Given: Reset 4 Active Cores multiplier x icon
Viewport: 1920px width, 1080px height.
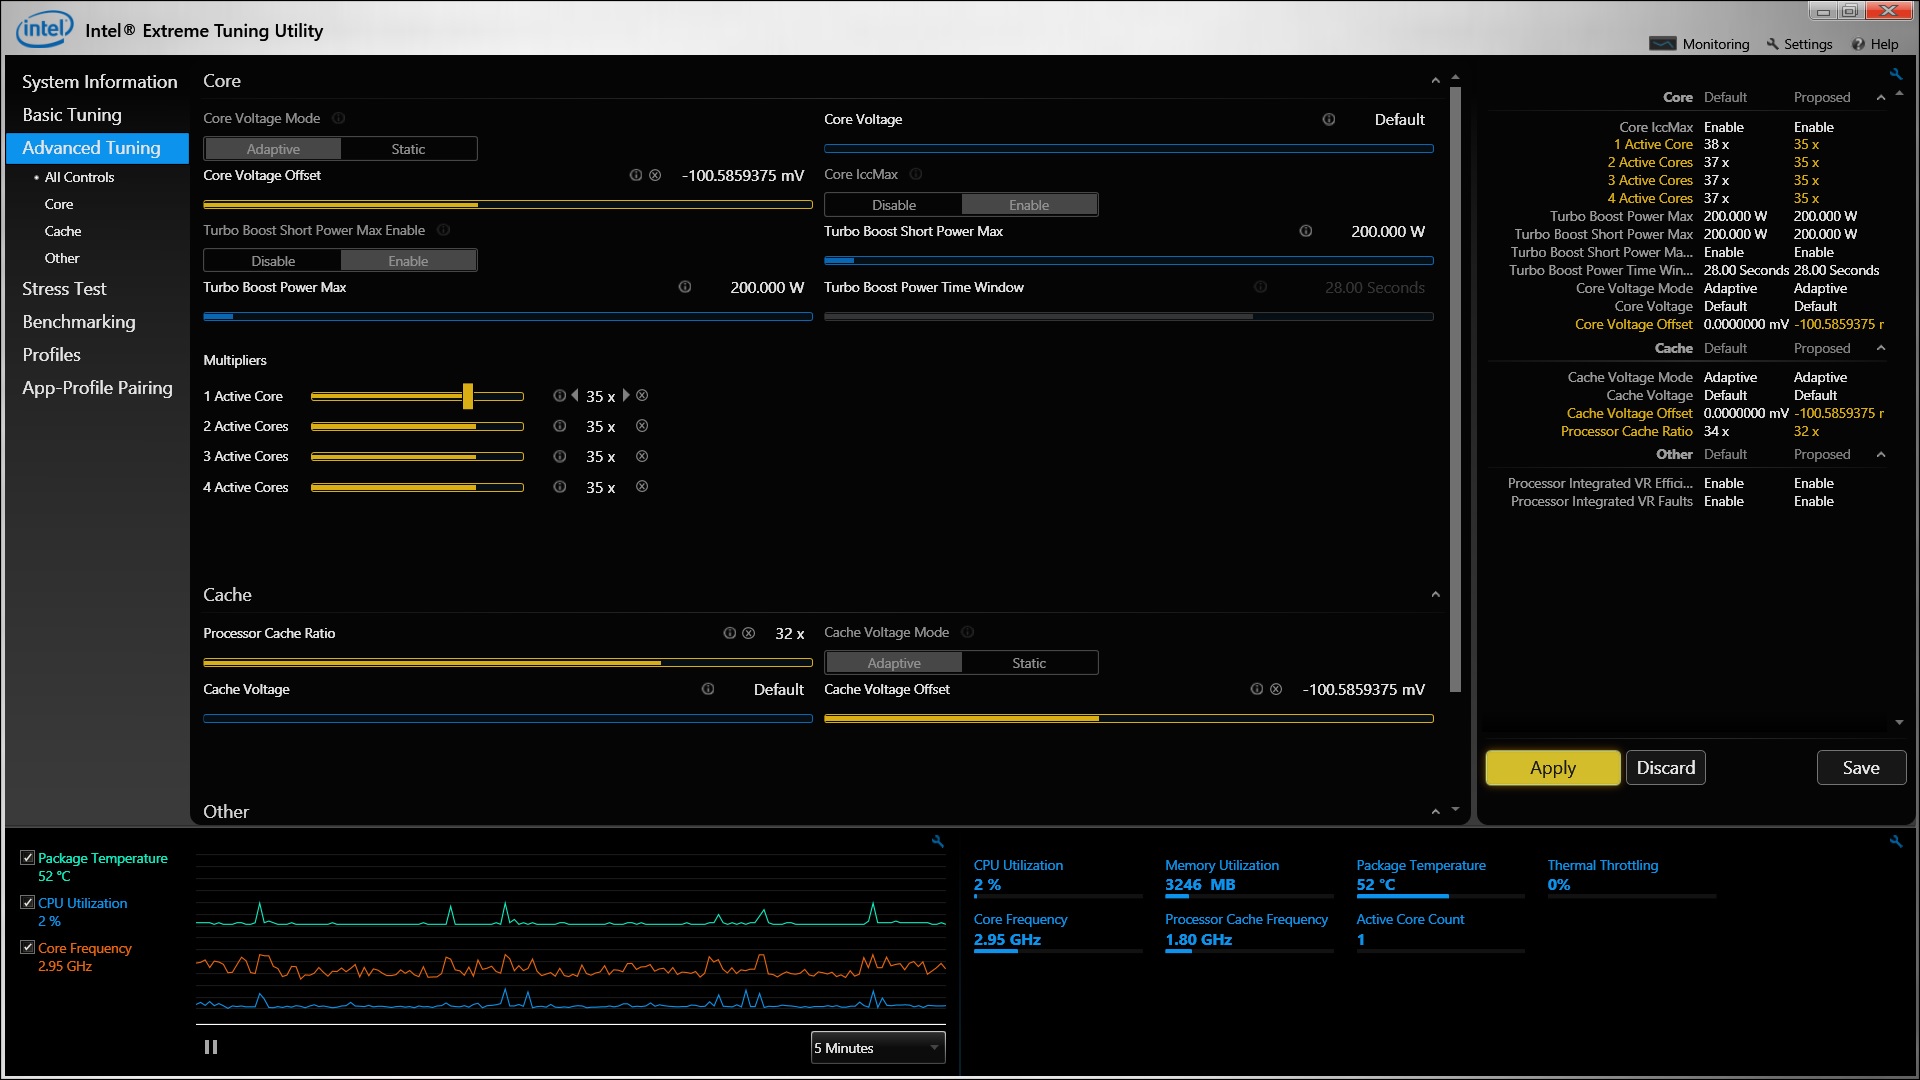Looking at the screenshot, I should click(x=642, y=487).
